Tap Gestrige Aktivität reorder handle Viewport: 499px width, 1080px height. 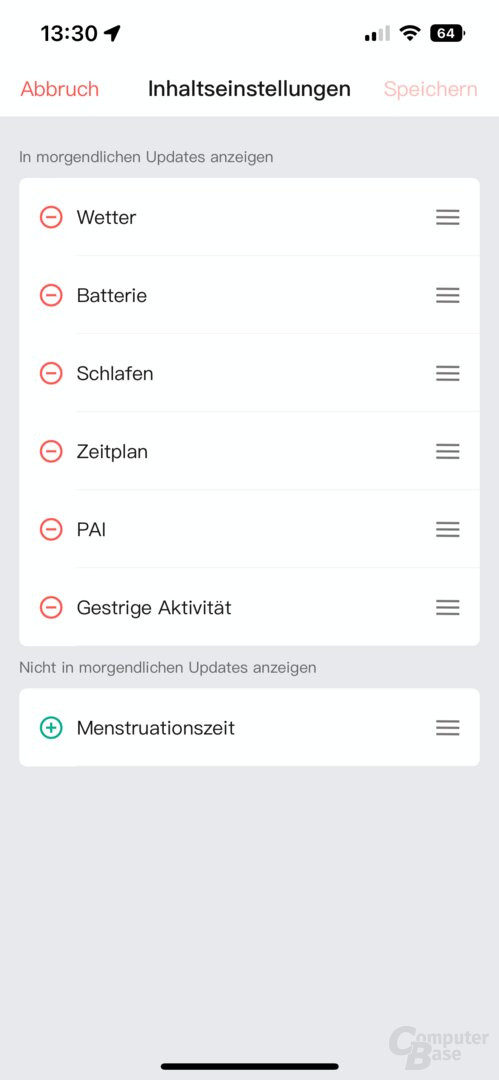(x=447, y=608)
